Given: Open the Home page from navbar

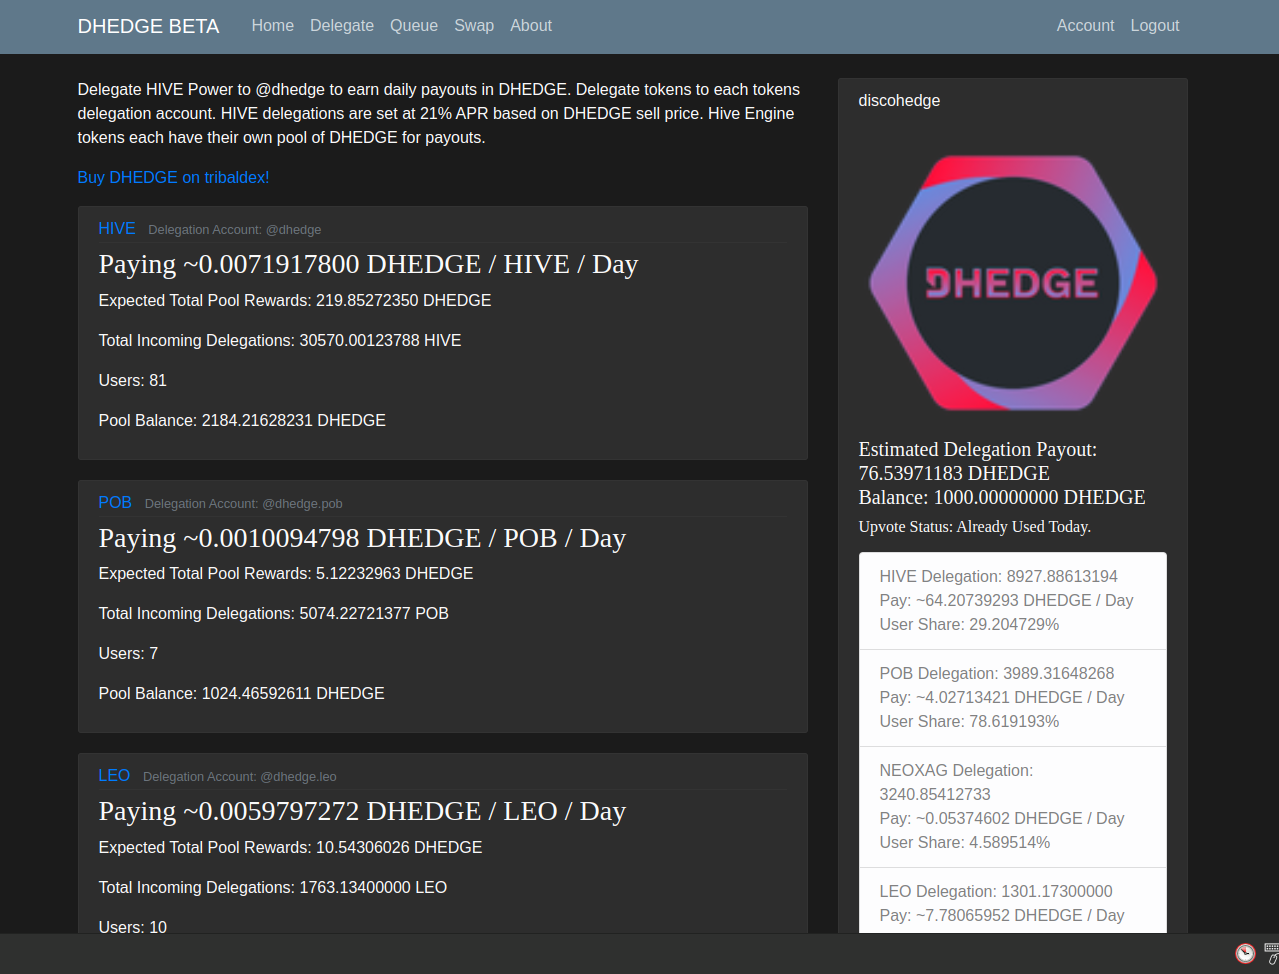Looking at the screenshot, I should tap(273, 26).
